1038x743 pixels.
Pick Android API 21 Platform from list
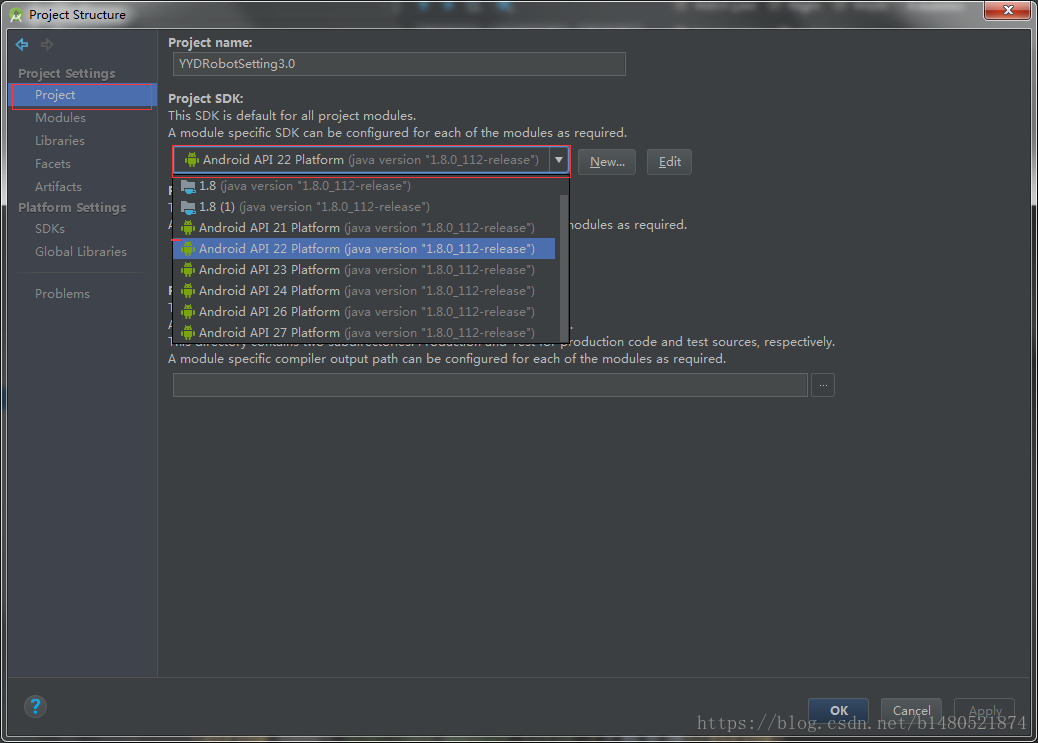pos(363,228)
